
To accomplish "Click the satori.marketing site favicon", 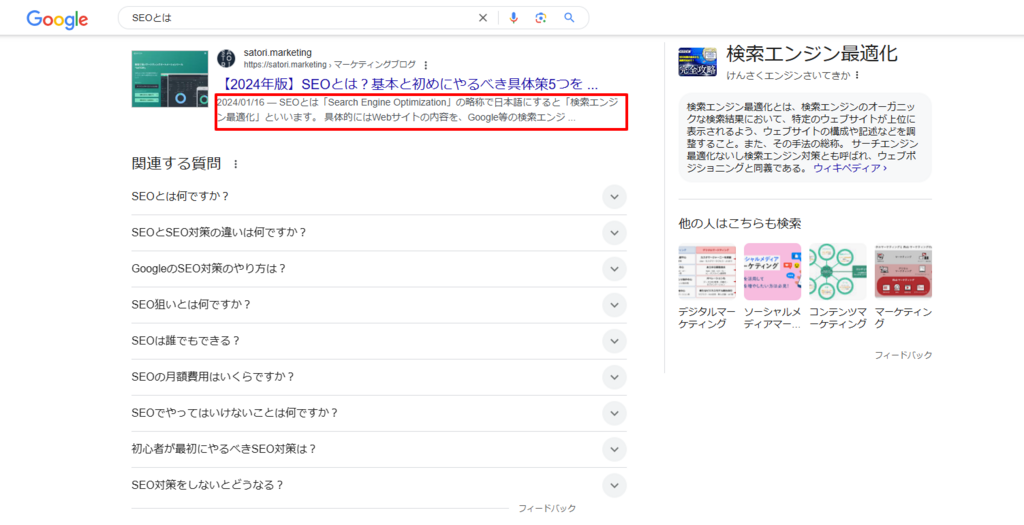I will click(226, 58).
